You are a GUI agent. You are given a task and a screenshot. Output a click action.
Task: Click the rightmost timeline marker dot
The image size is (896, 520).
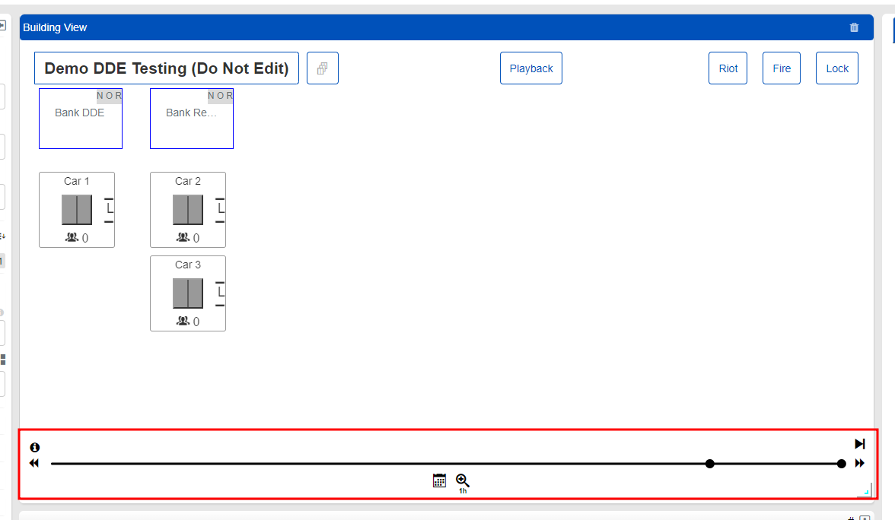pyautogui.click(x=841, y=464)
